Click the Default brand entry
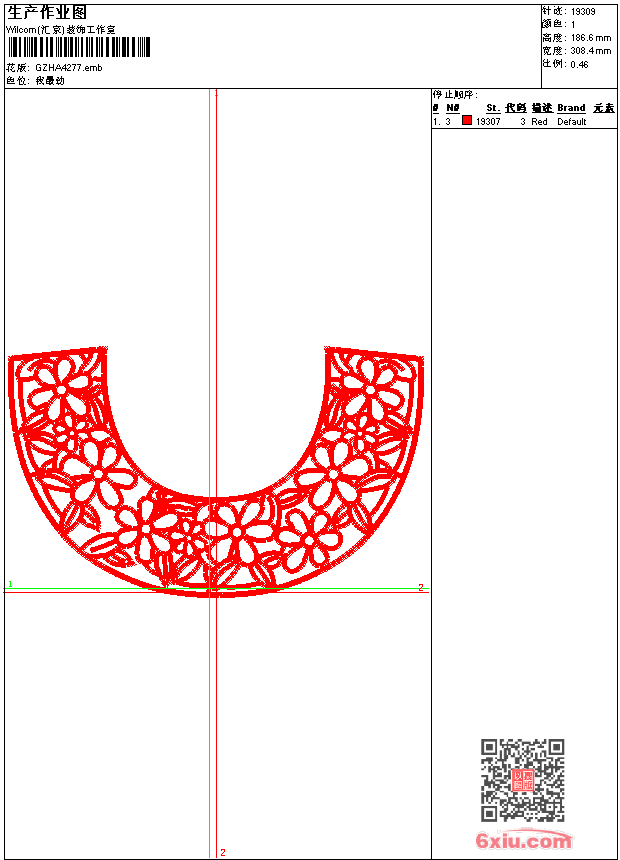620x860 pixels. tap(572, 122)
